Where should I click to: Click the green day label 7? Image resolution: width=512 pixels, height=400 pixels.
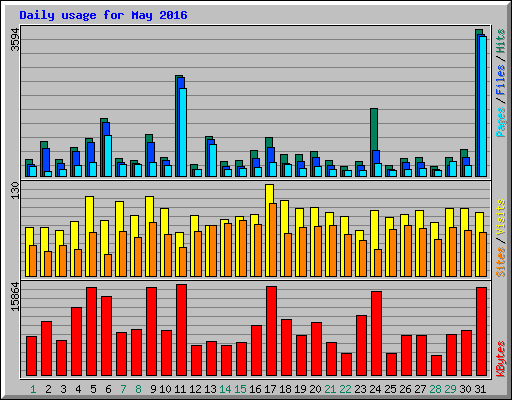123,389
